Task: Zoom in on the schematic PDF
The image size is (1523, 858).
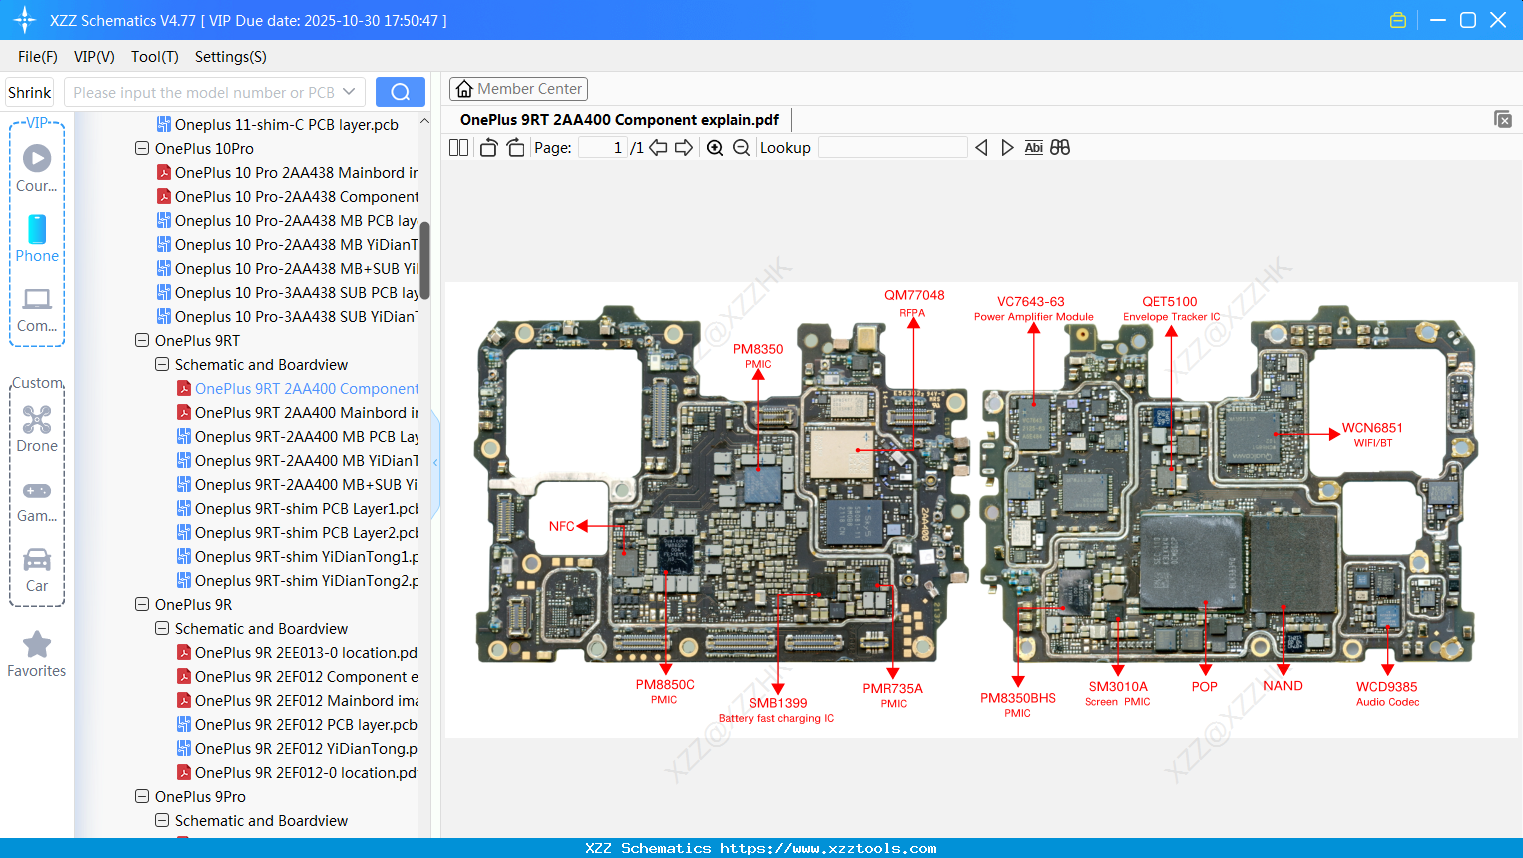Action: (x=715, y=147)
